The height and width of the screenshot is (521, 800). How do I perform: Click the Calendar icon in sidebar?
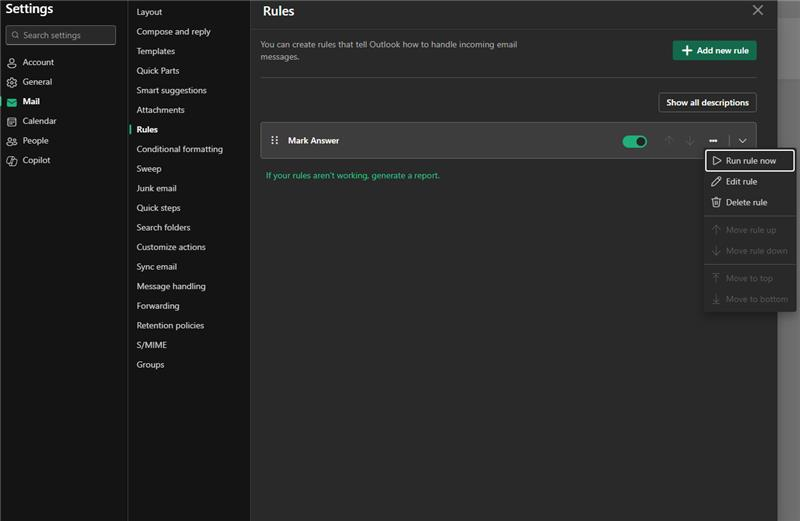click(12, 121)
